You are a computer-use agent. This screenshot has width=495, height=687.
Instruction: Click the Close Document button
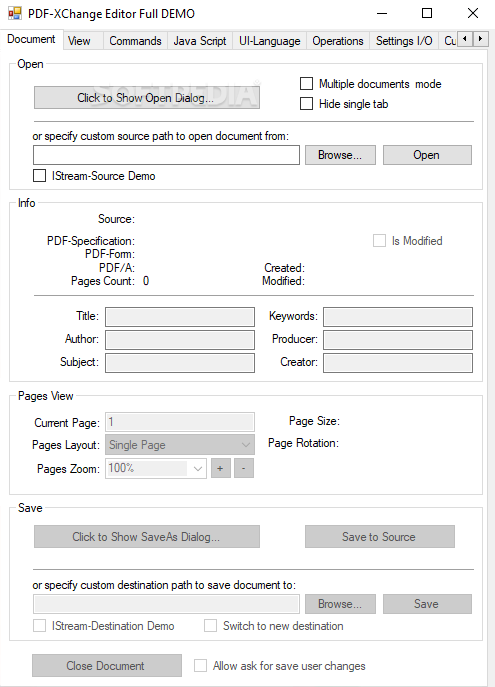tap(107, 666)
